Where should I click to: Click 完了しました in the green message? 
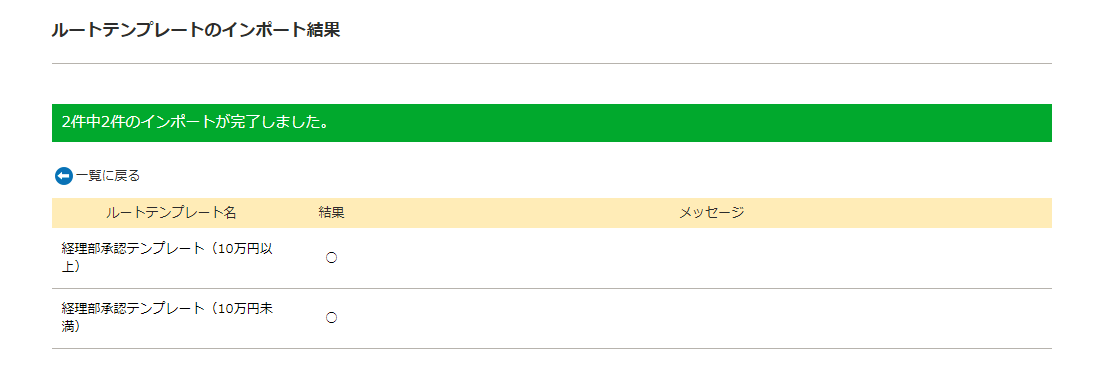point(280,123)
